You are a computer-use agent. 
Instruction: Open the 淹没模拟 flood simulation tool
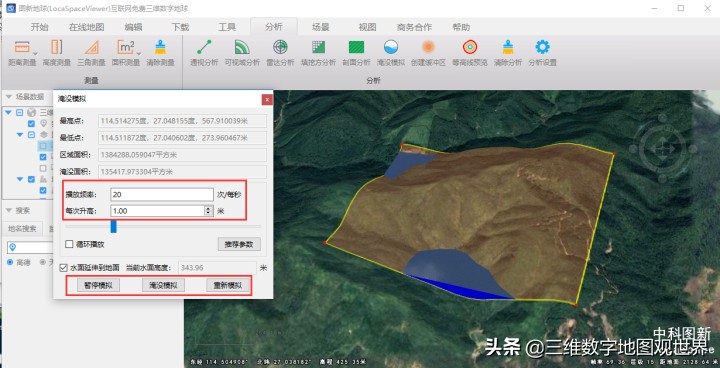coord(391,53)
